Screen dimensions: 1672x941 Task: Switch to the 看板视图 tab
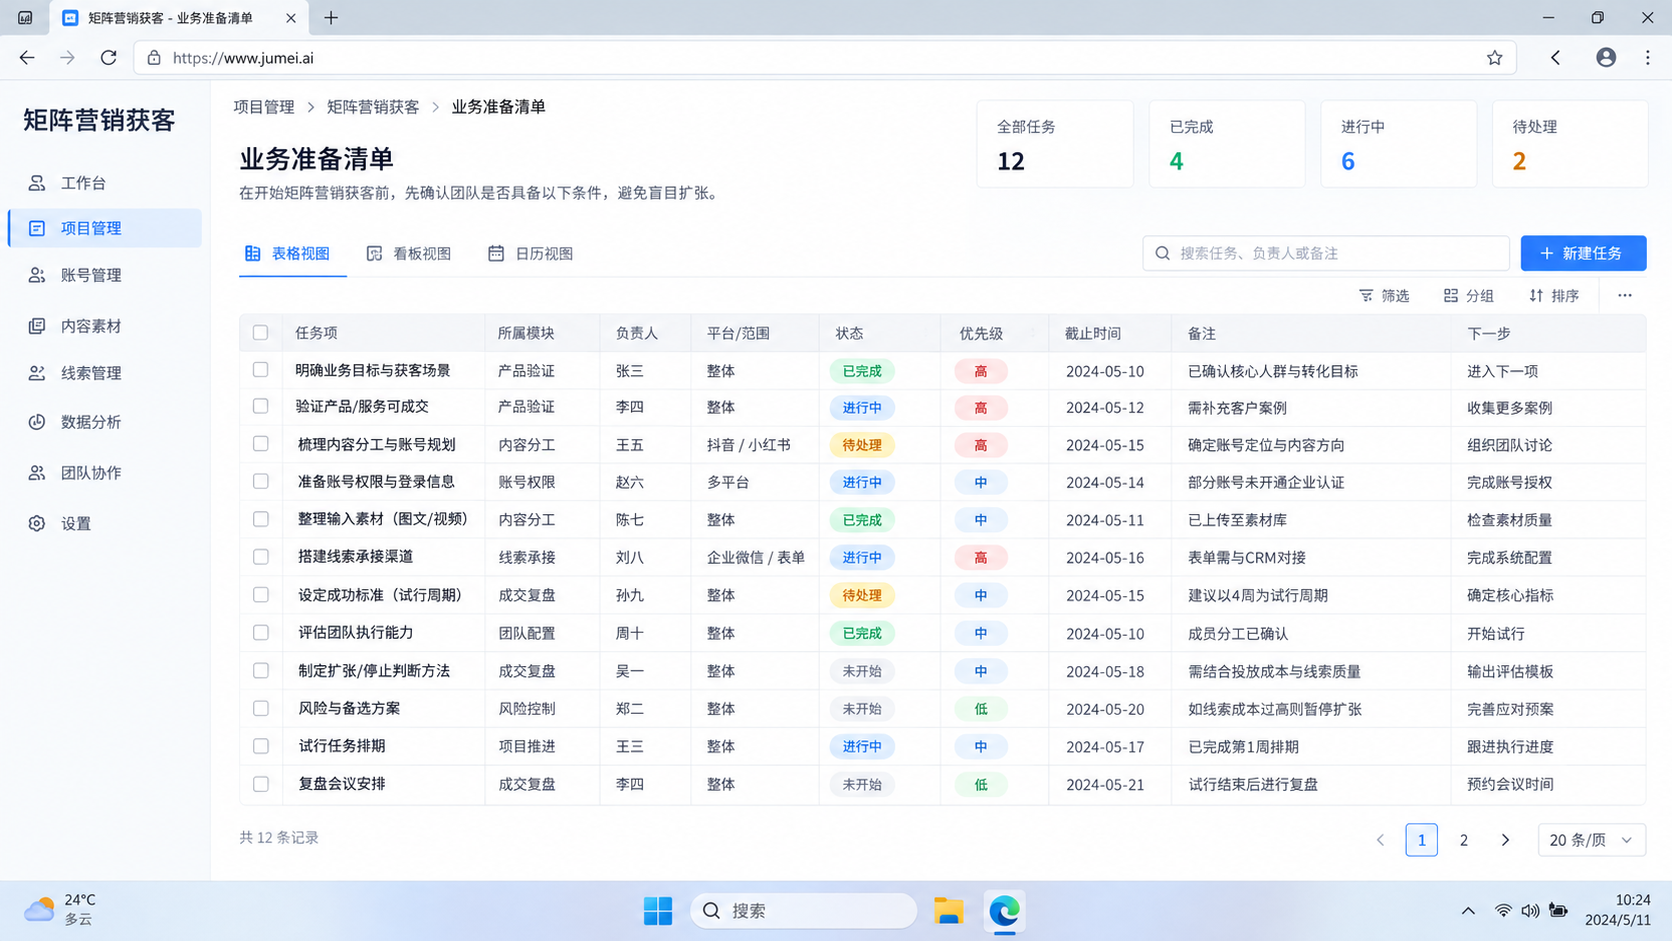tap(409, 254)
